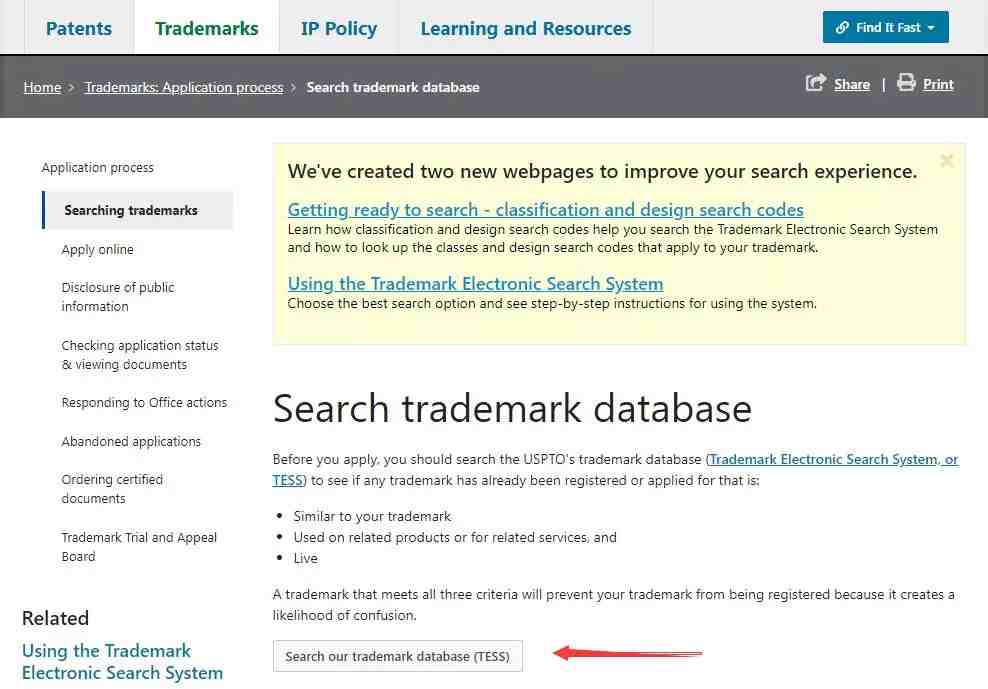Click the 'Similar to your trademark' bullet
The width and height of the screenshot is (988, 689).
(x=372, y=516)
